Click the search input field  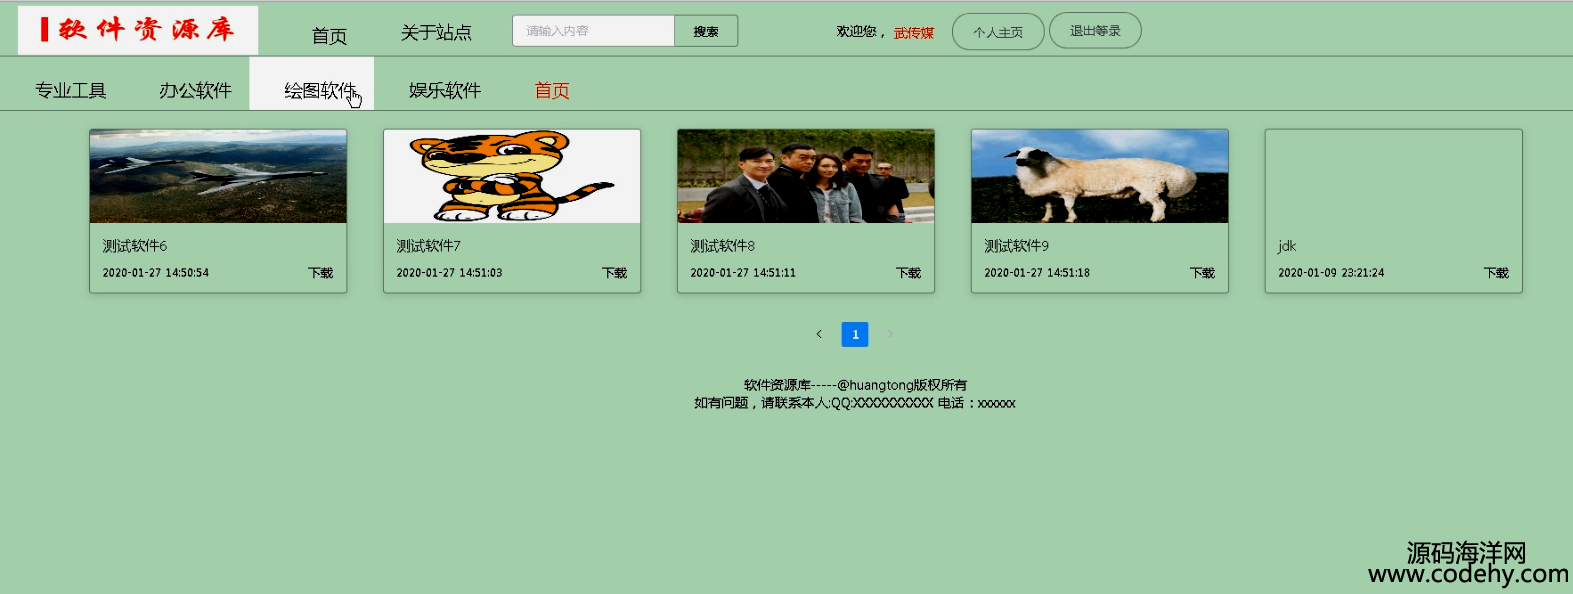click(x=594, y=31)
